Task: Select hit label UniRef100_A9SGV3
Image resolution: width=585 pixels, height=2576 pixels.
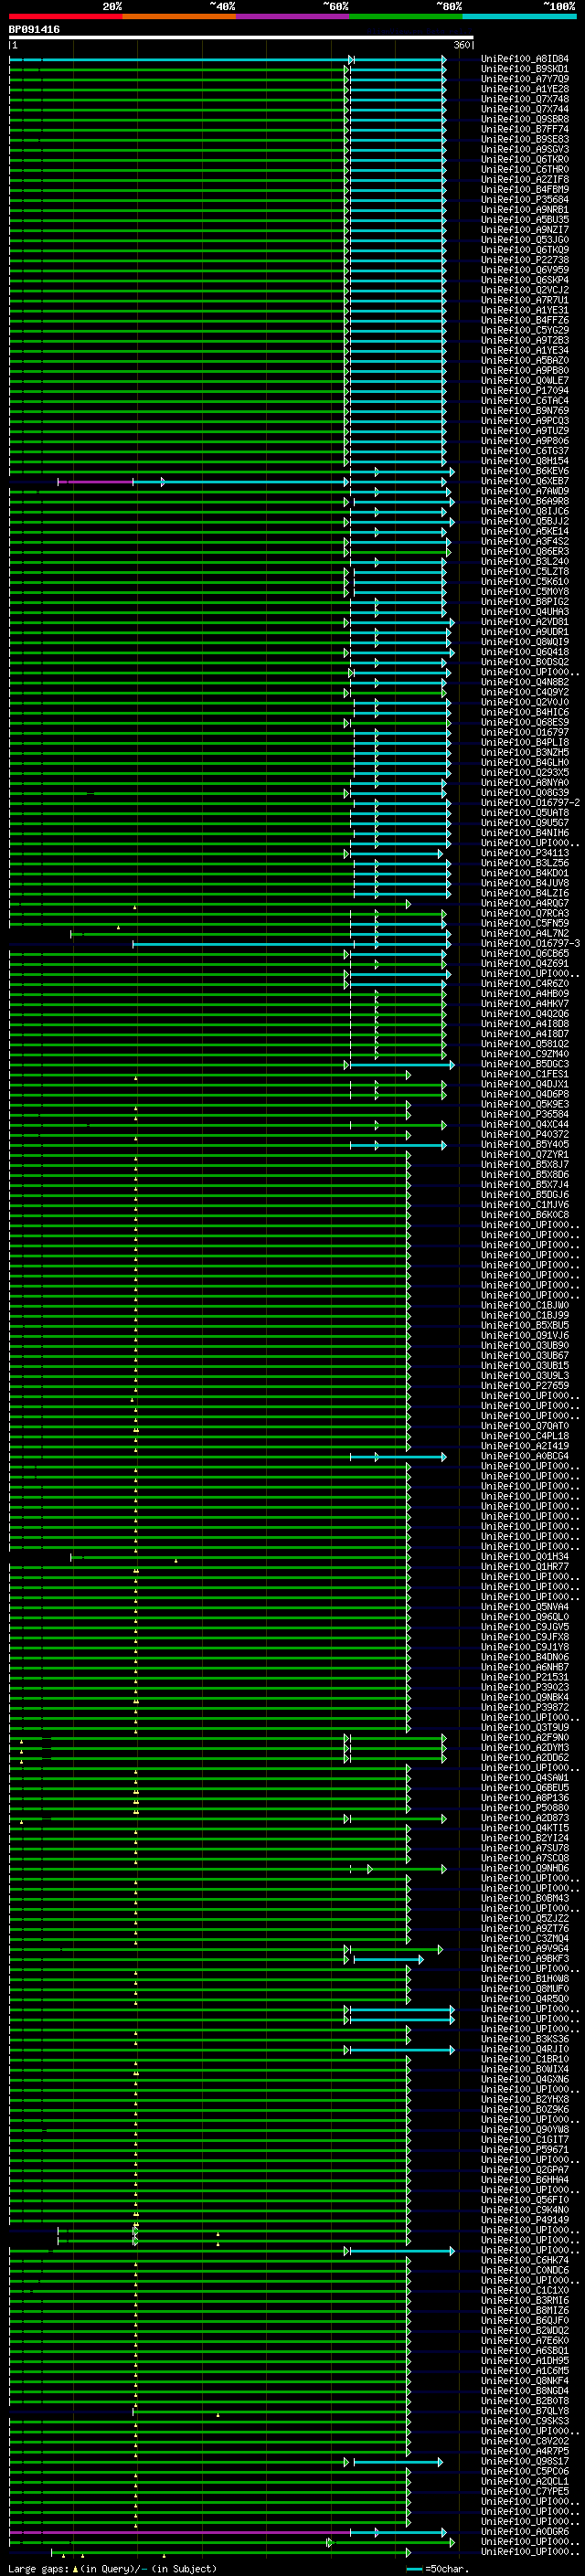Action: coord(525,149)
